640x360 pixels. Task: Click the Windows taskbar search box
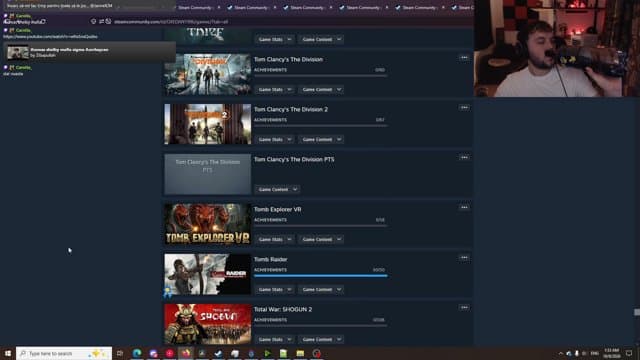point(64,353)
